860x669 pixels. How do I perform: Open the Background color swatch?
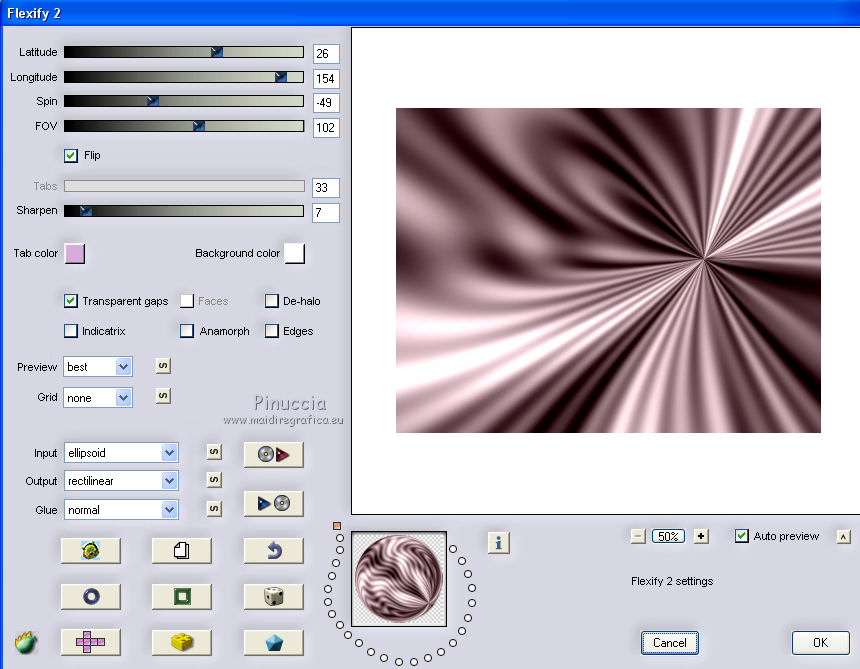pyautogui.click(x=295, y=253)
